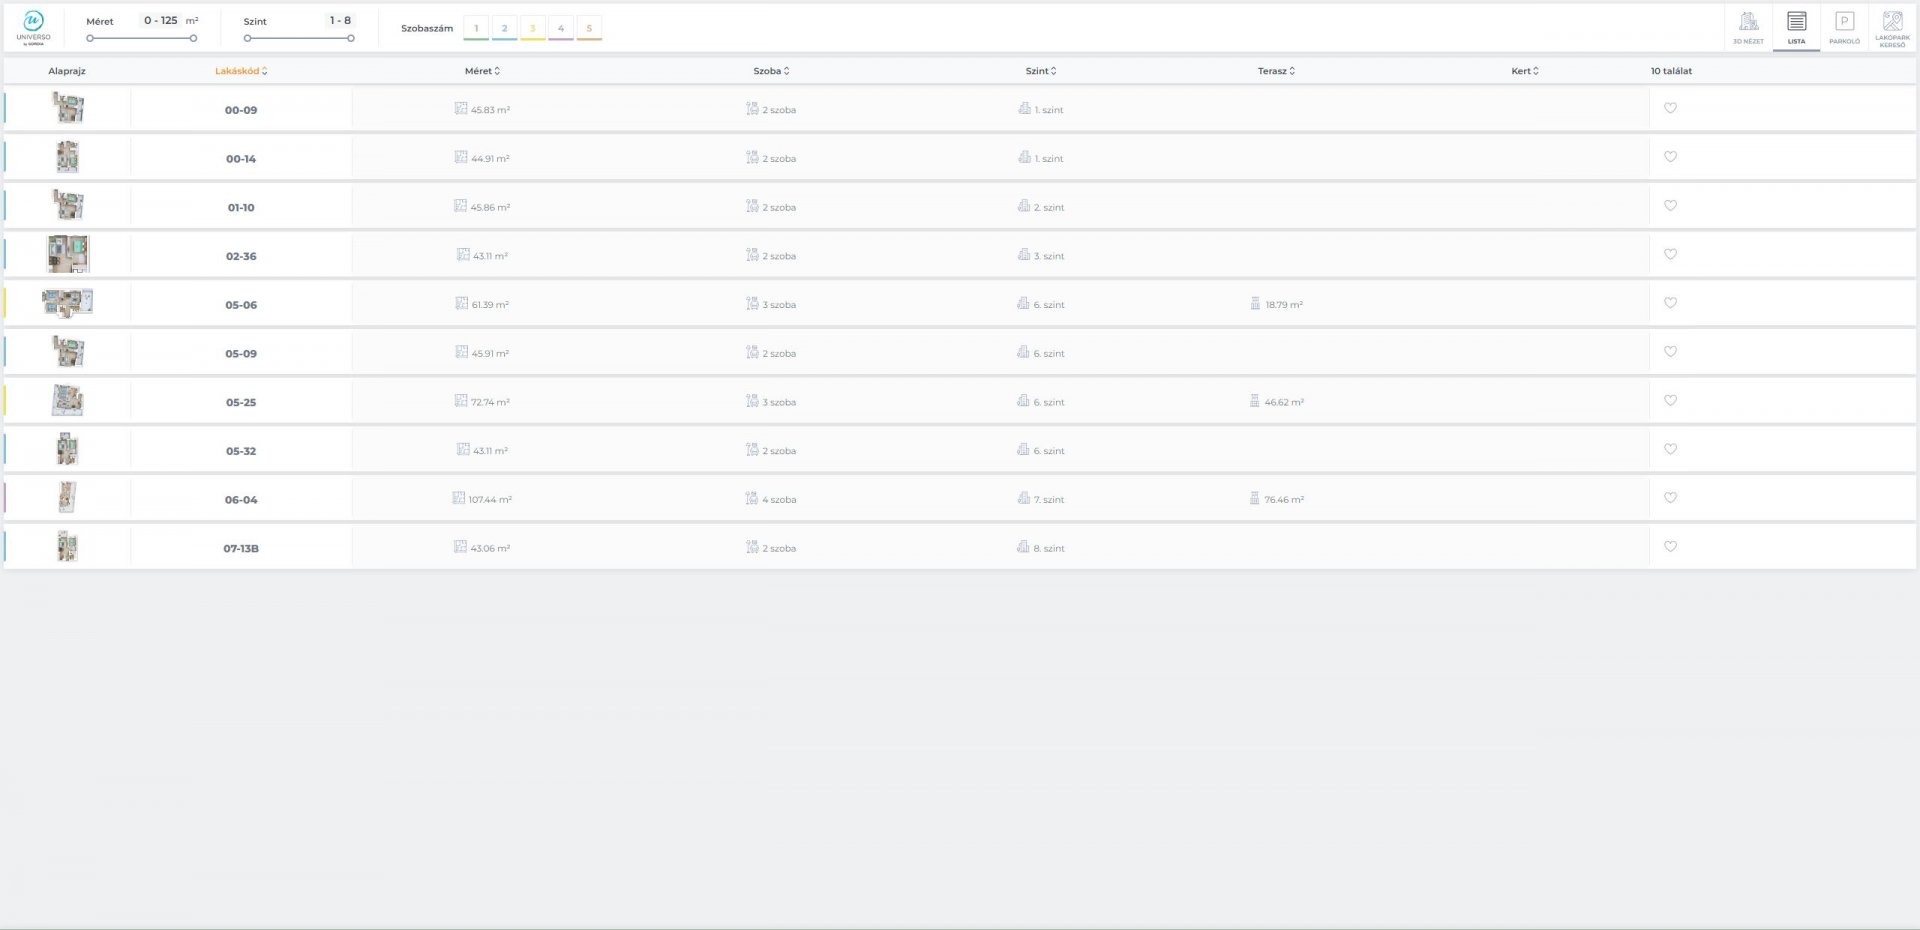This screenshot has height=930, width=1920.
Task: Sort list by Méret column header
Action: click(482, 71)
